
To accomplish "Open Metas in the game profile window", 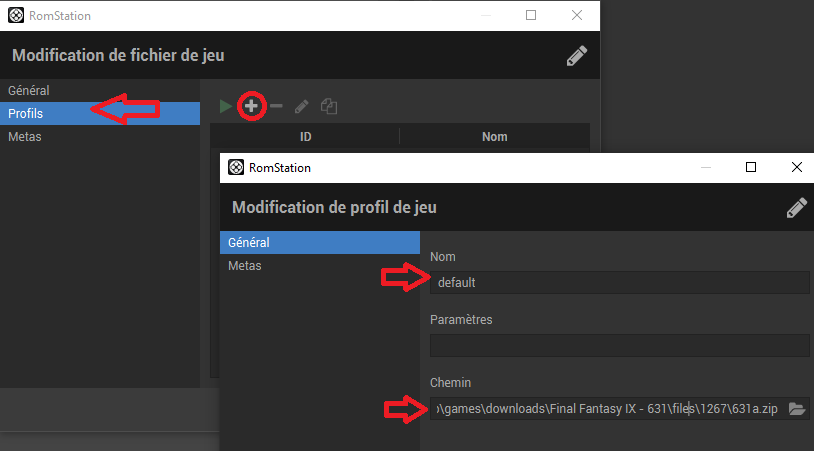I will (x=245, y=266).
